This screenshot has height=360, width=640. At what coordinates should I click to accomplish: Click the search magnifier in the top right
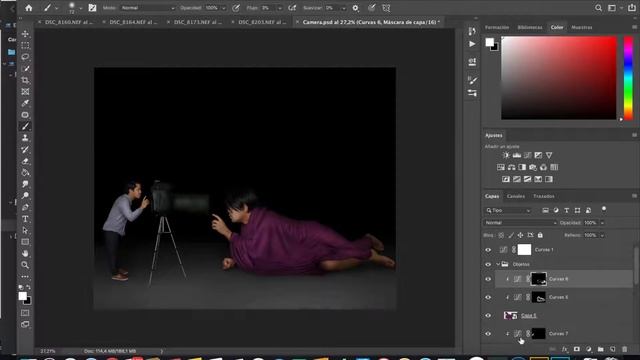[598, 8]
